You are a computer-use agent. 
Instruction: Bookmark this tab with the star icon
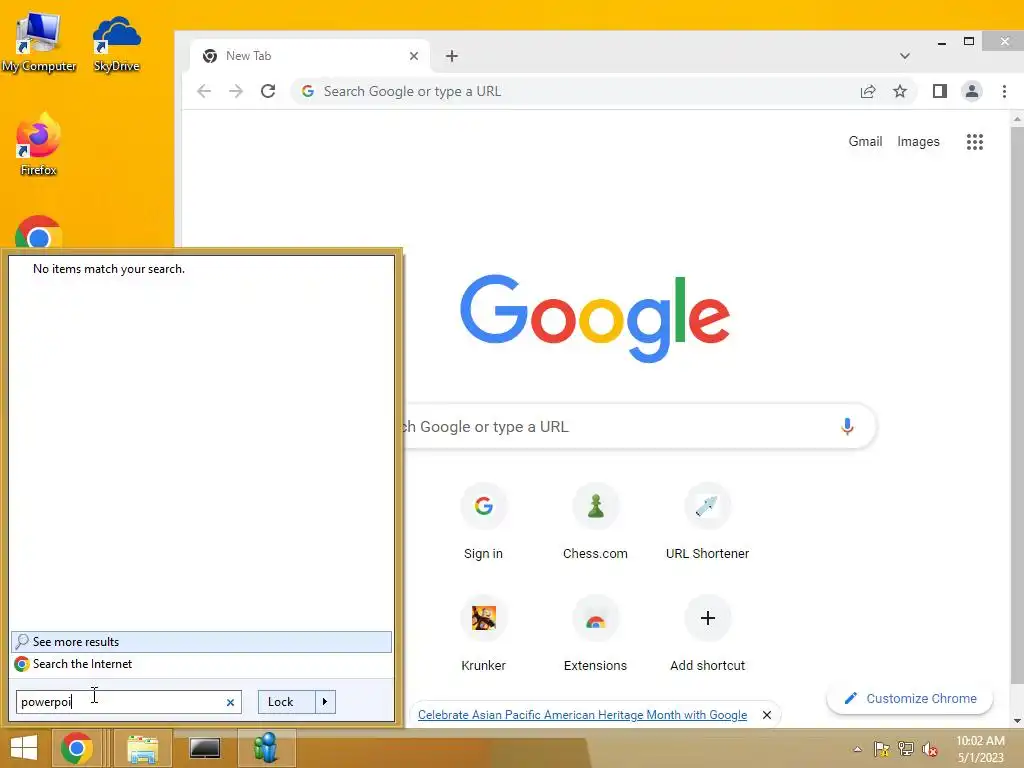pyautogui.click(x=900, y=91)
